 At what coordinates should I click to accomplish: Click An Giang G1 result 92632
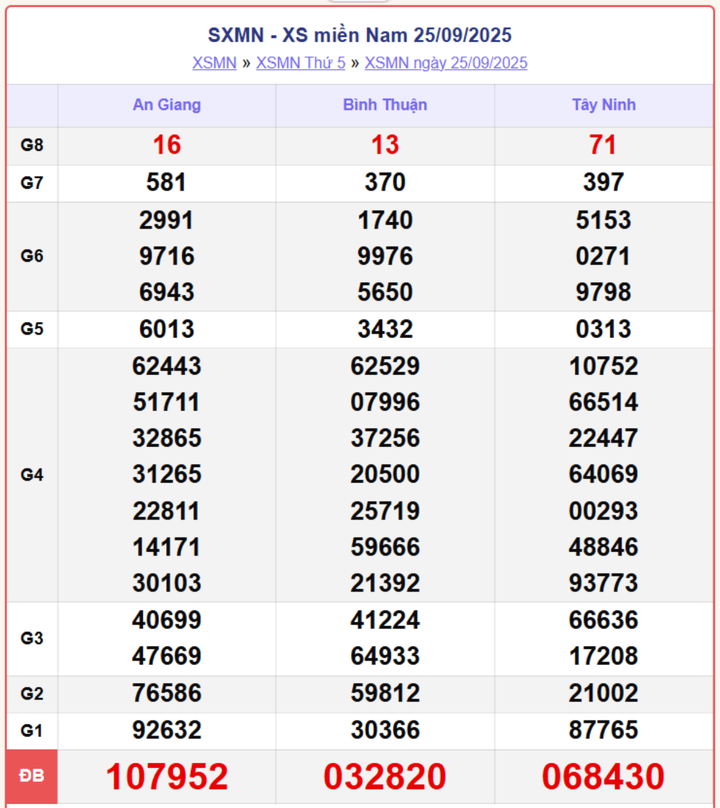pyautogui.click(x=167, y=730)
